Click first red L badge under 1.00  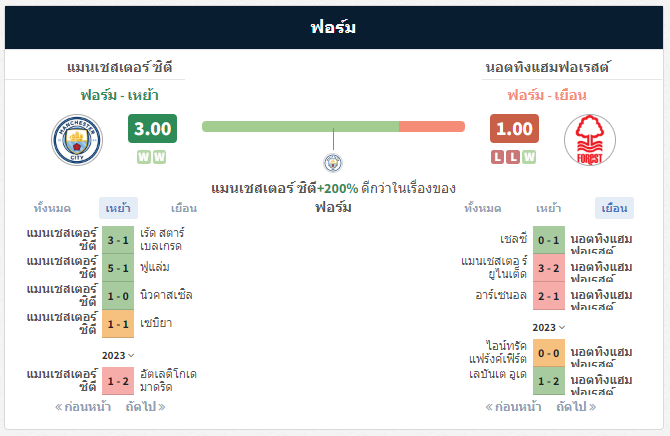pyautogui.click(x=497, y=157)
